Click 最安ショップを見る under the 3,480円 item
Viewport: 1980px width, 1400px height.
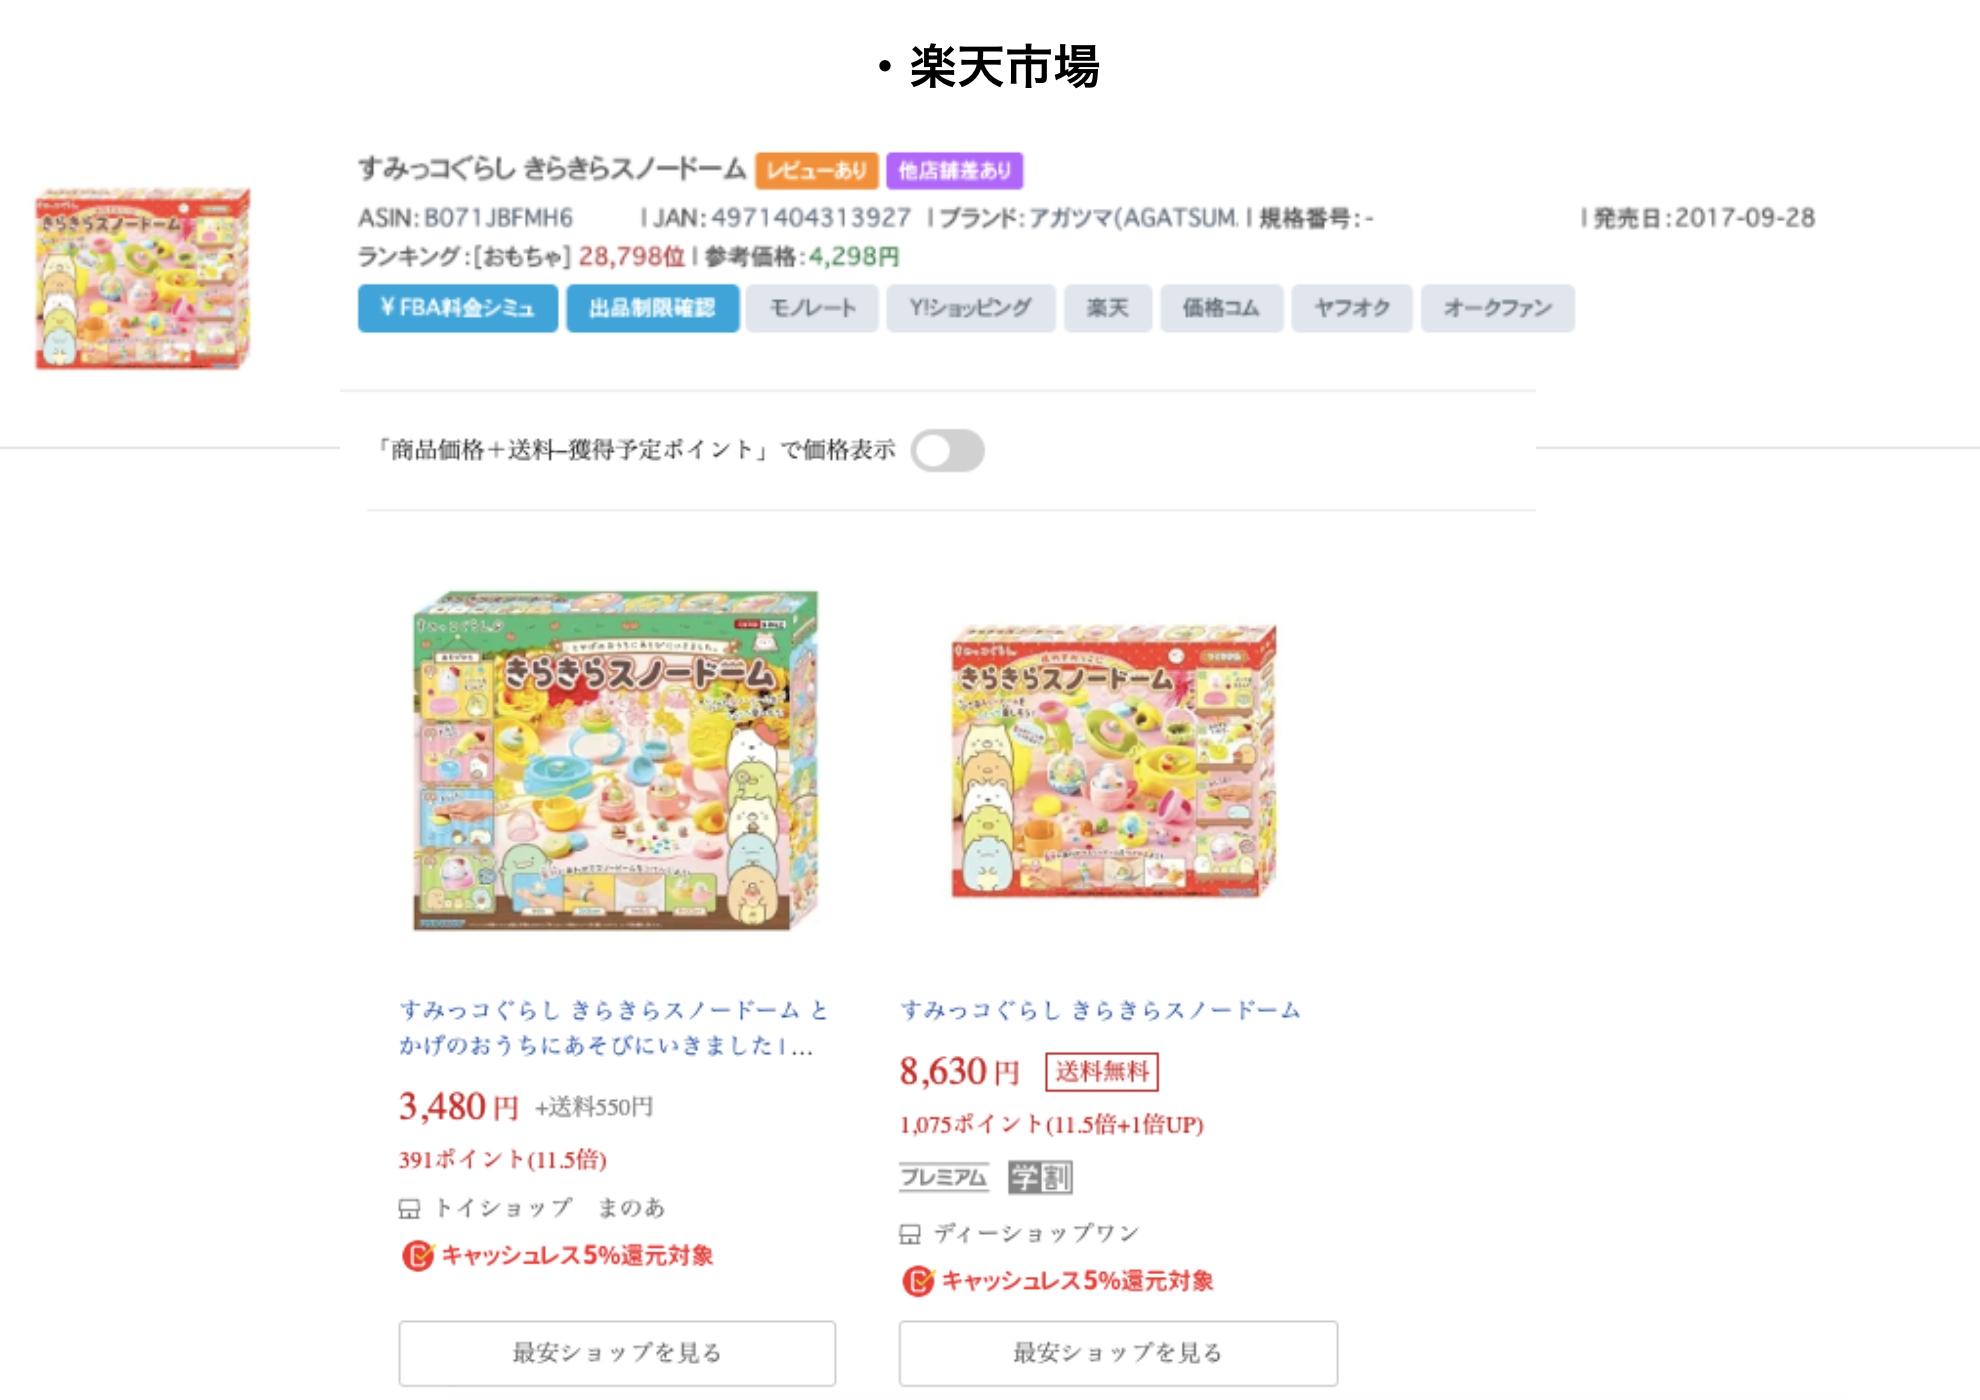(x=617, y=1353)
